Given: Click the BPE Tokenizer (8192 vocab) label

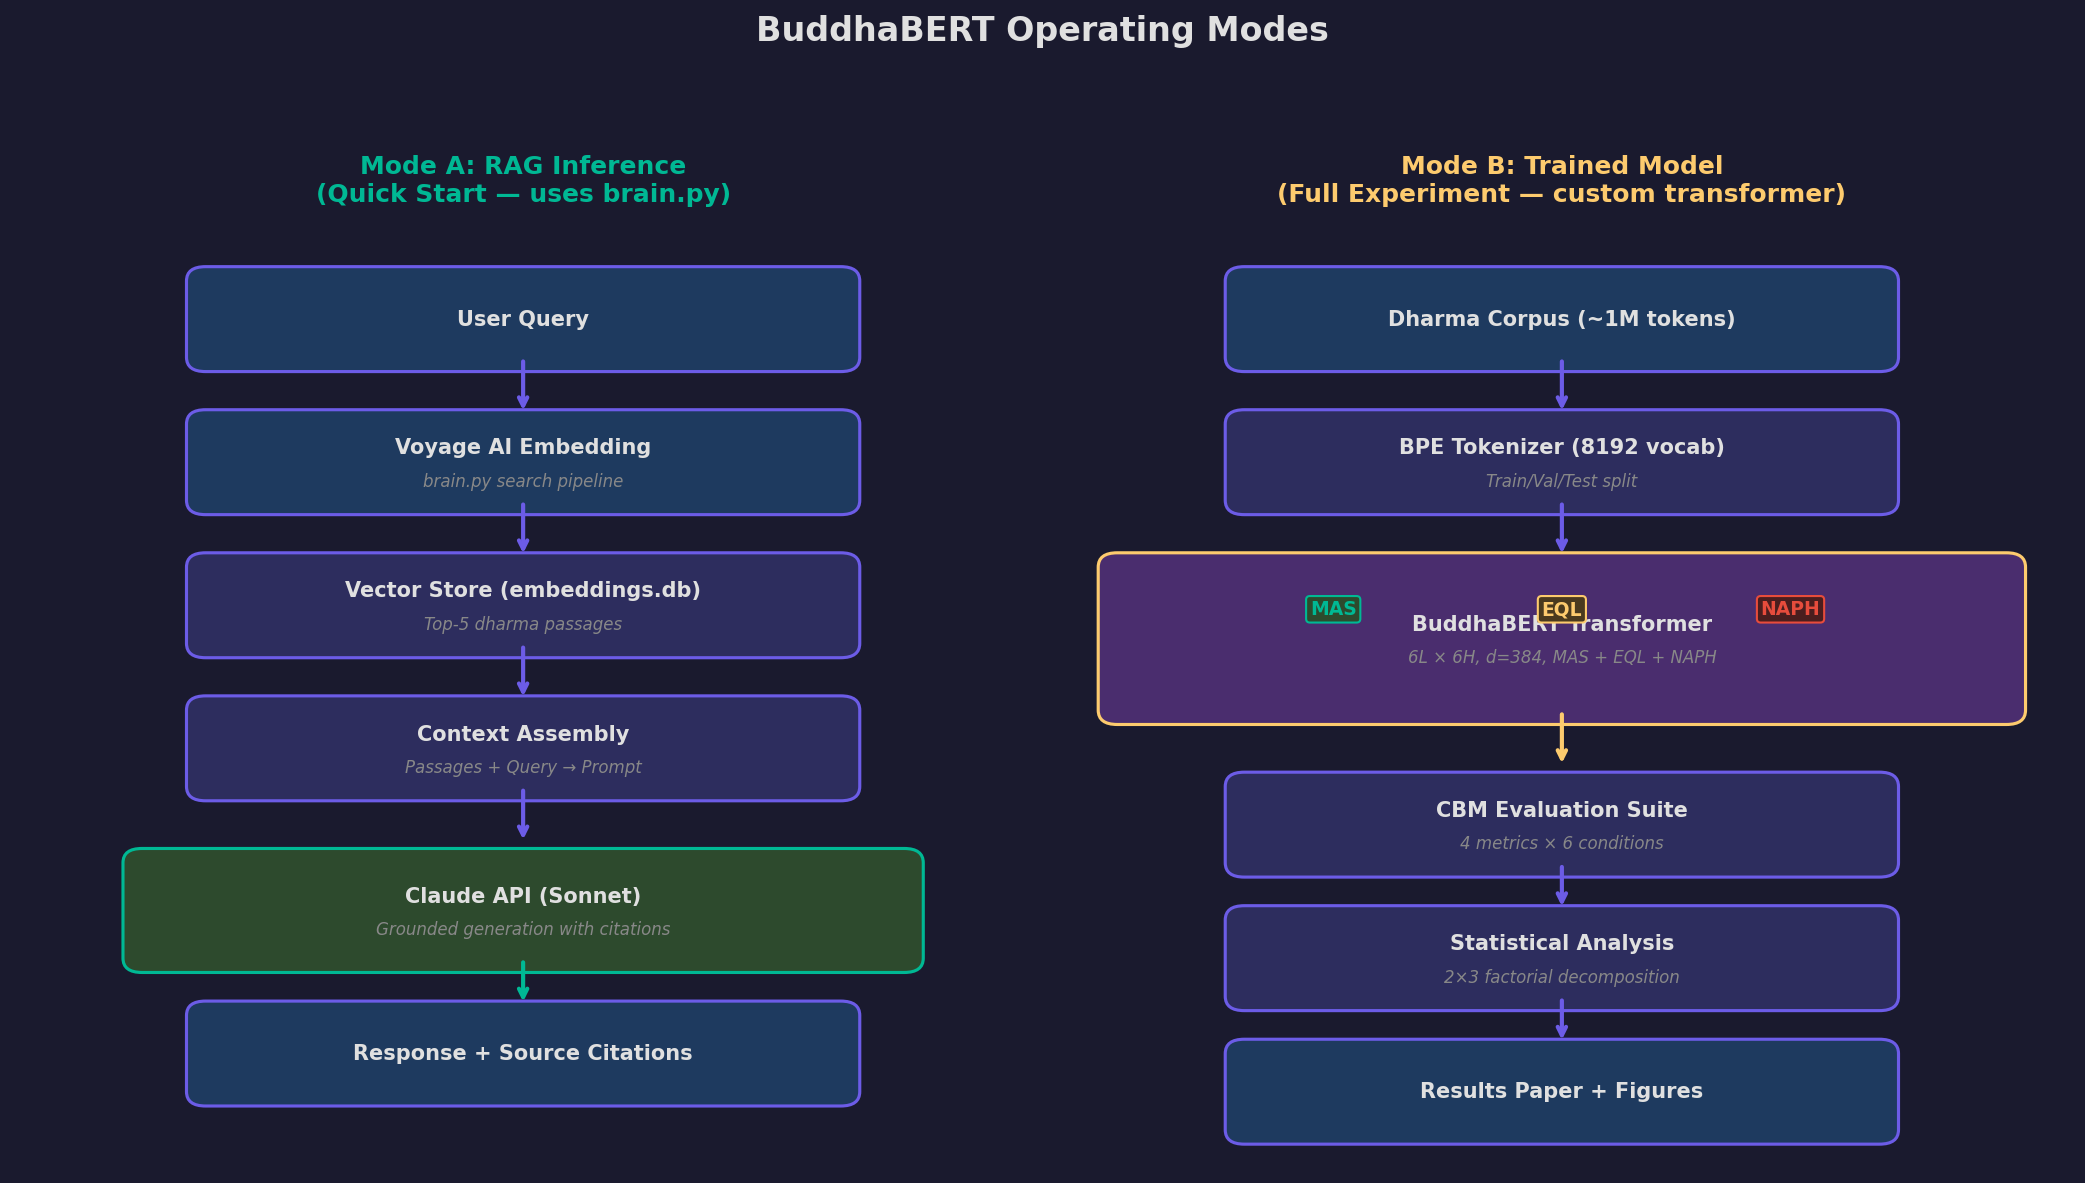Looking at the screenshot, I should click(1561, 447).
